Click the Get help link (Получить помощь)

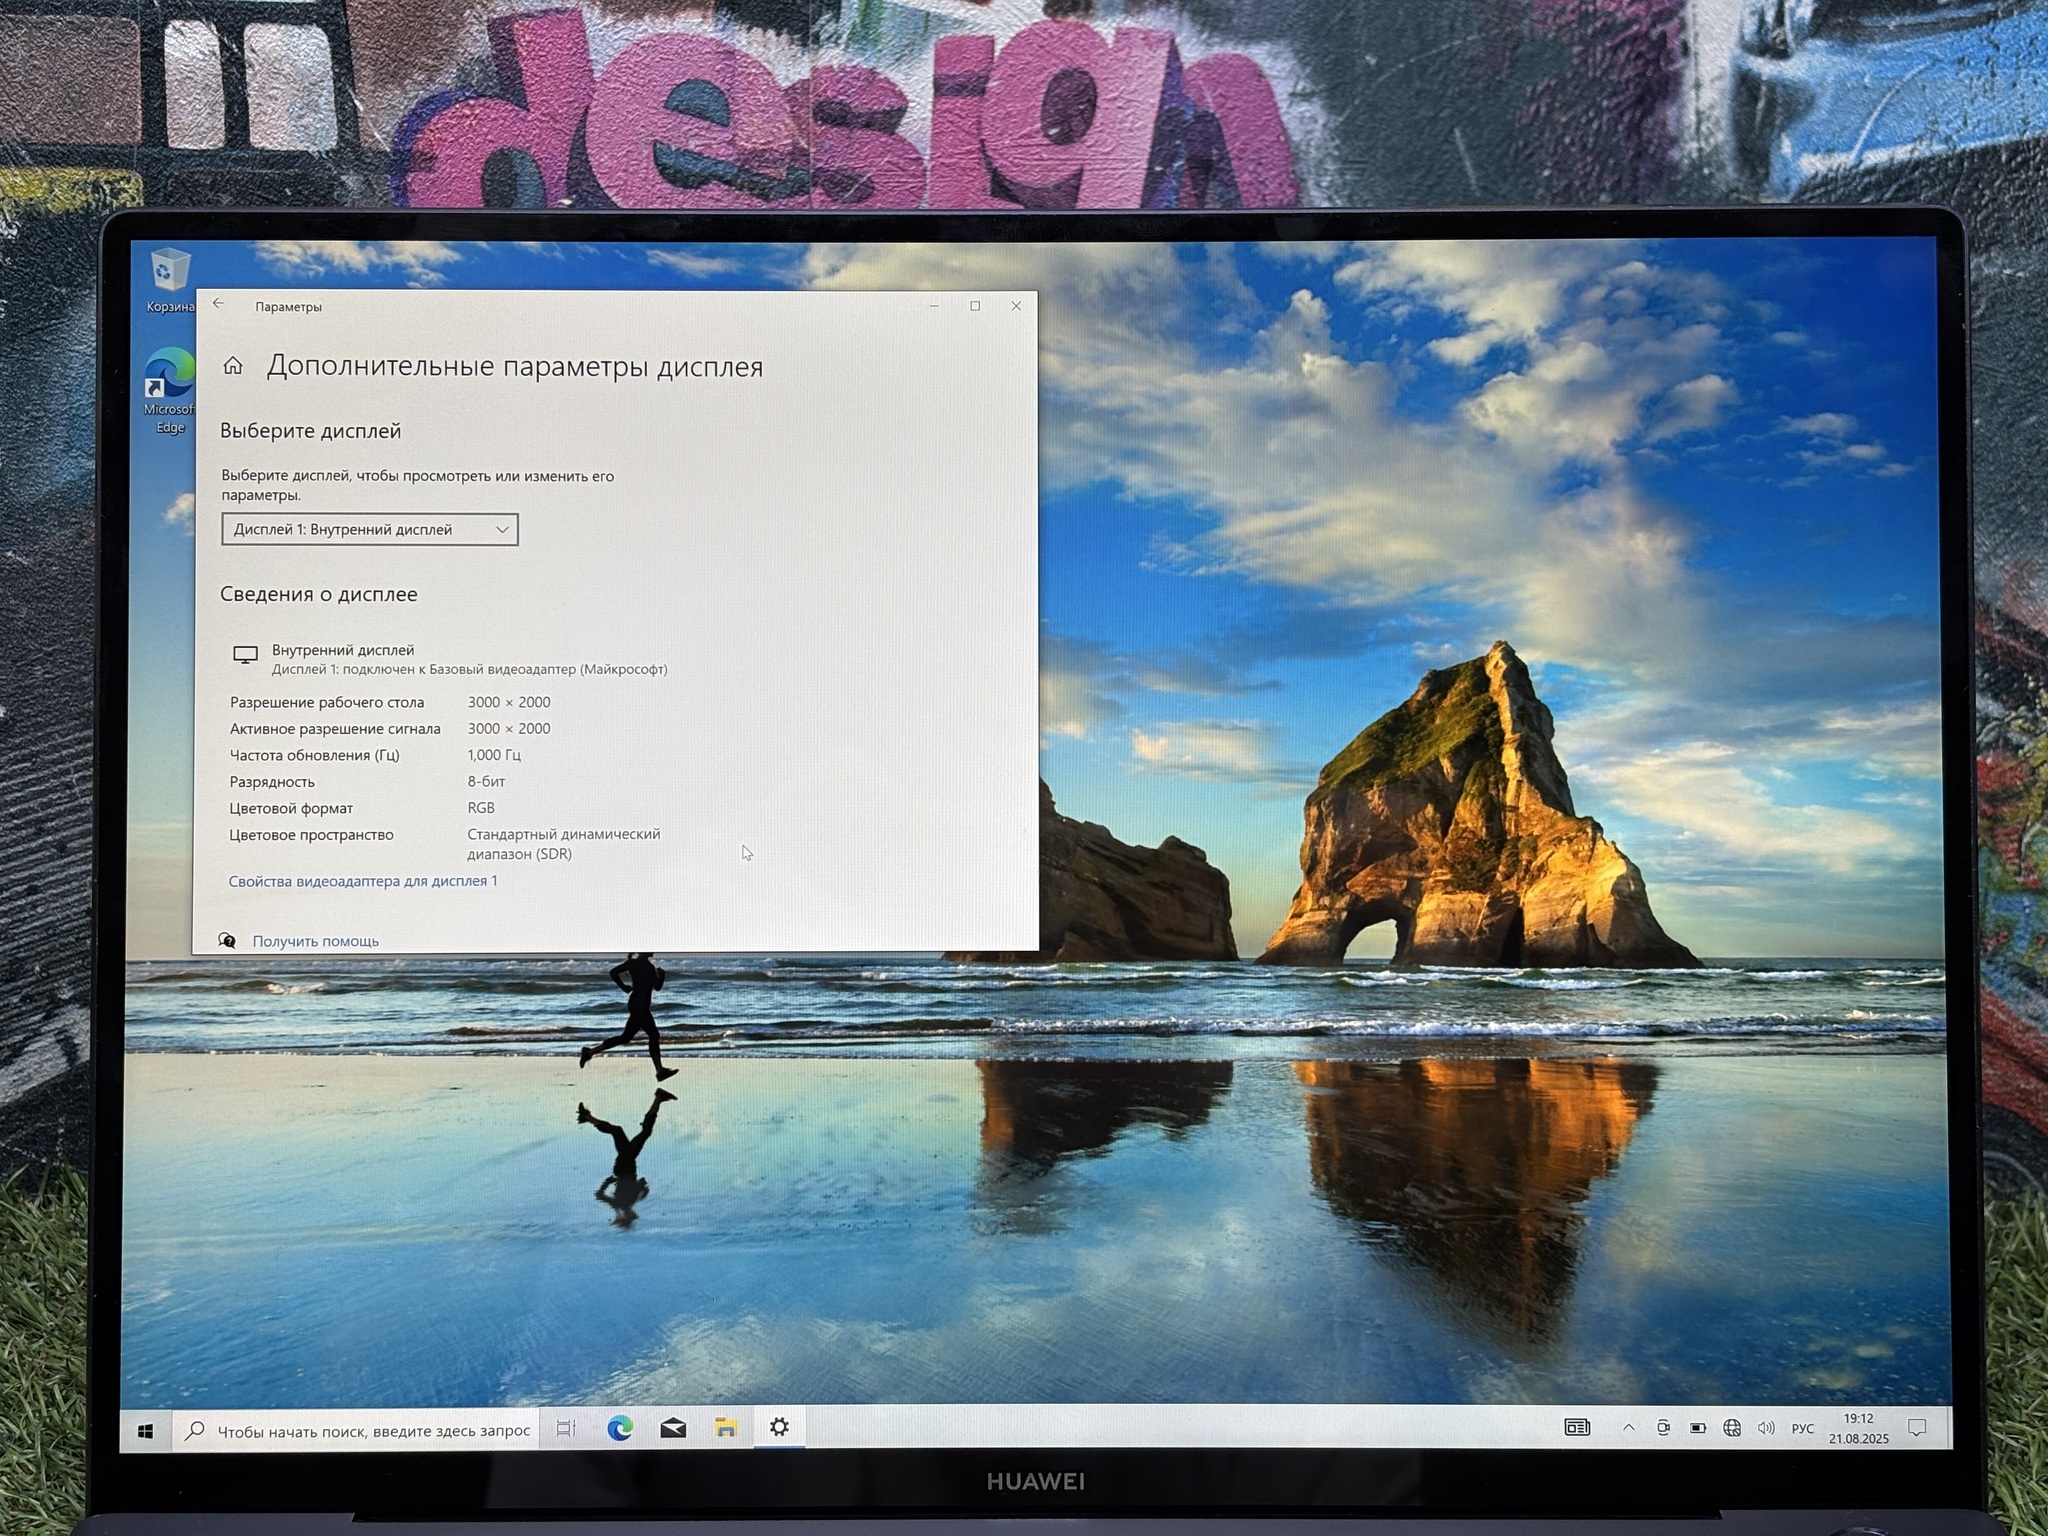315,941
